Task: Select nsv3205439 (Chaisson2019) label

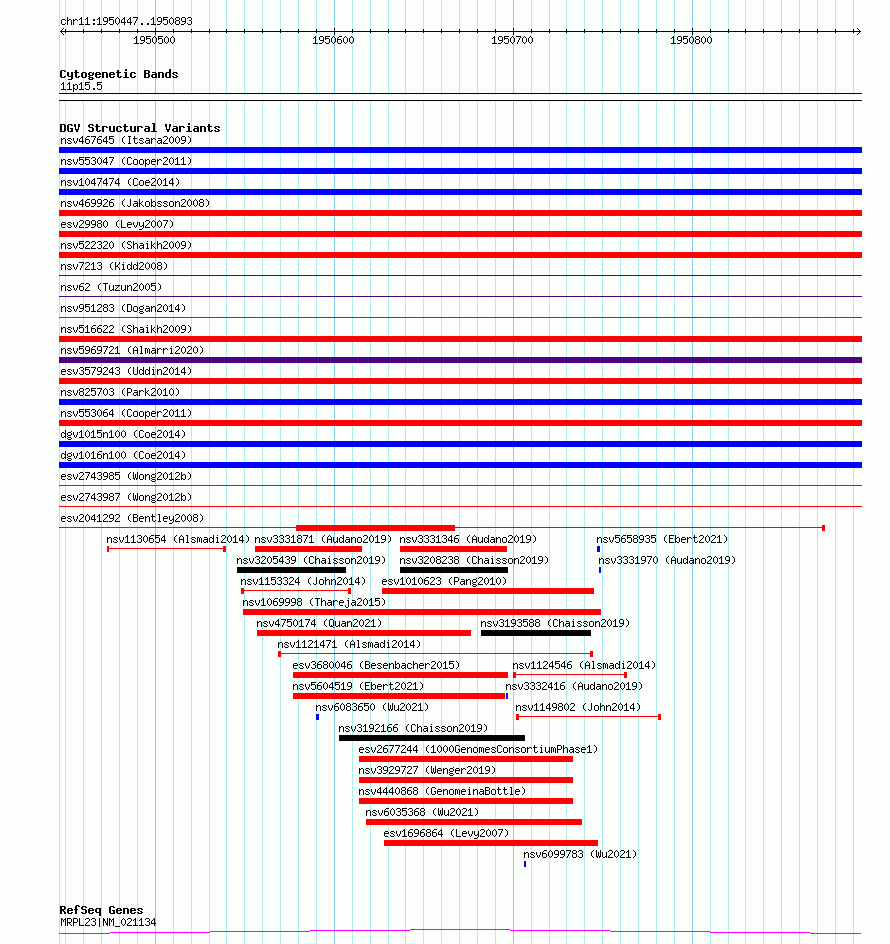Action: pos(311,560)
